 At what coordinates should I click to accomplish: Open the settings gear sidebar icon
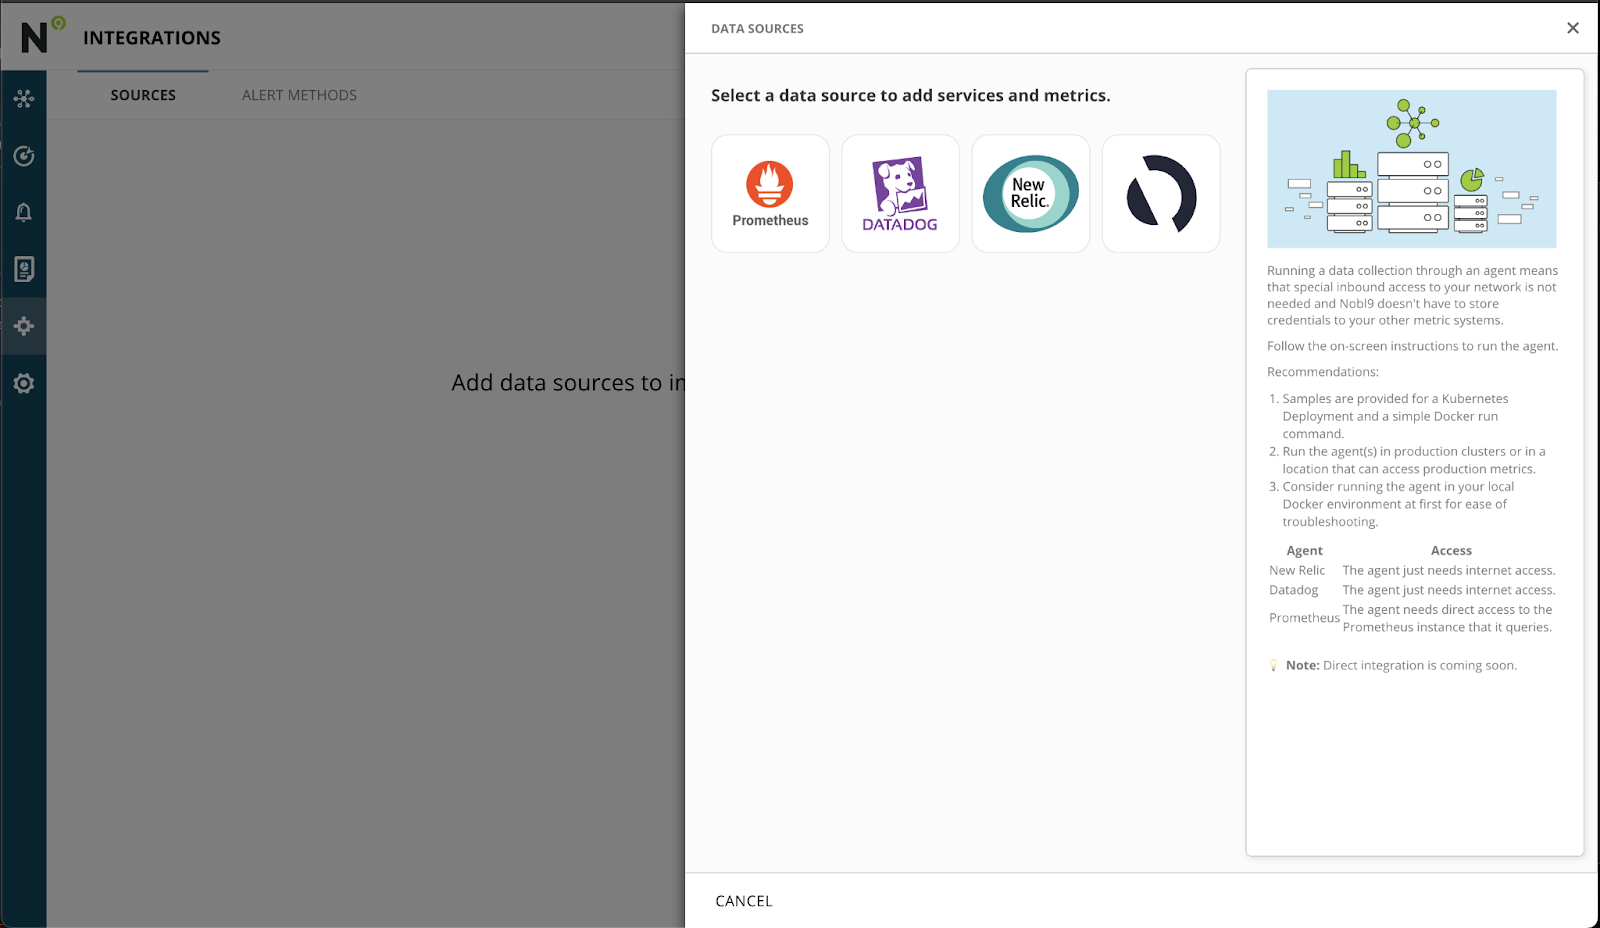[x=24, y=383]
